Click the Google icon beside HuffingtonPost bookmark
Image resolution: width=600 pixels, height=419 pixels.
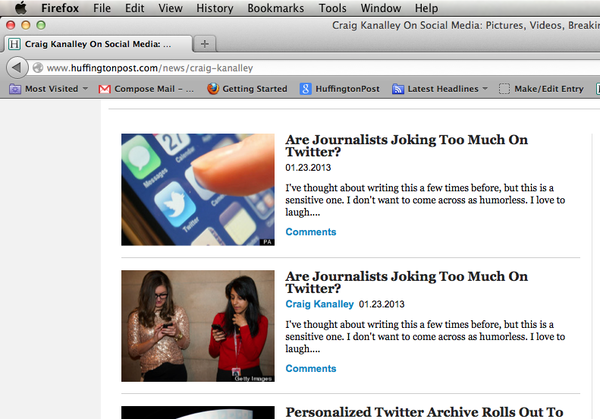(x=305, y=89)
